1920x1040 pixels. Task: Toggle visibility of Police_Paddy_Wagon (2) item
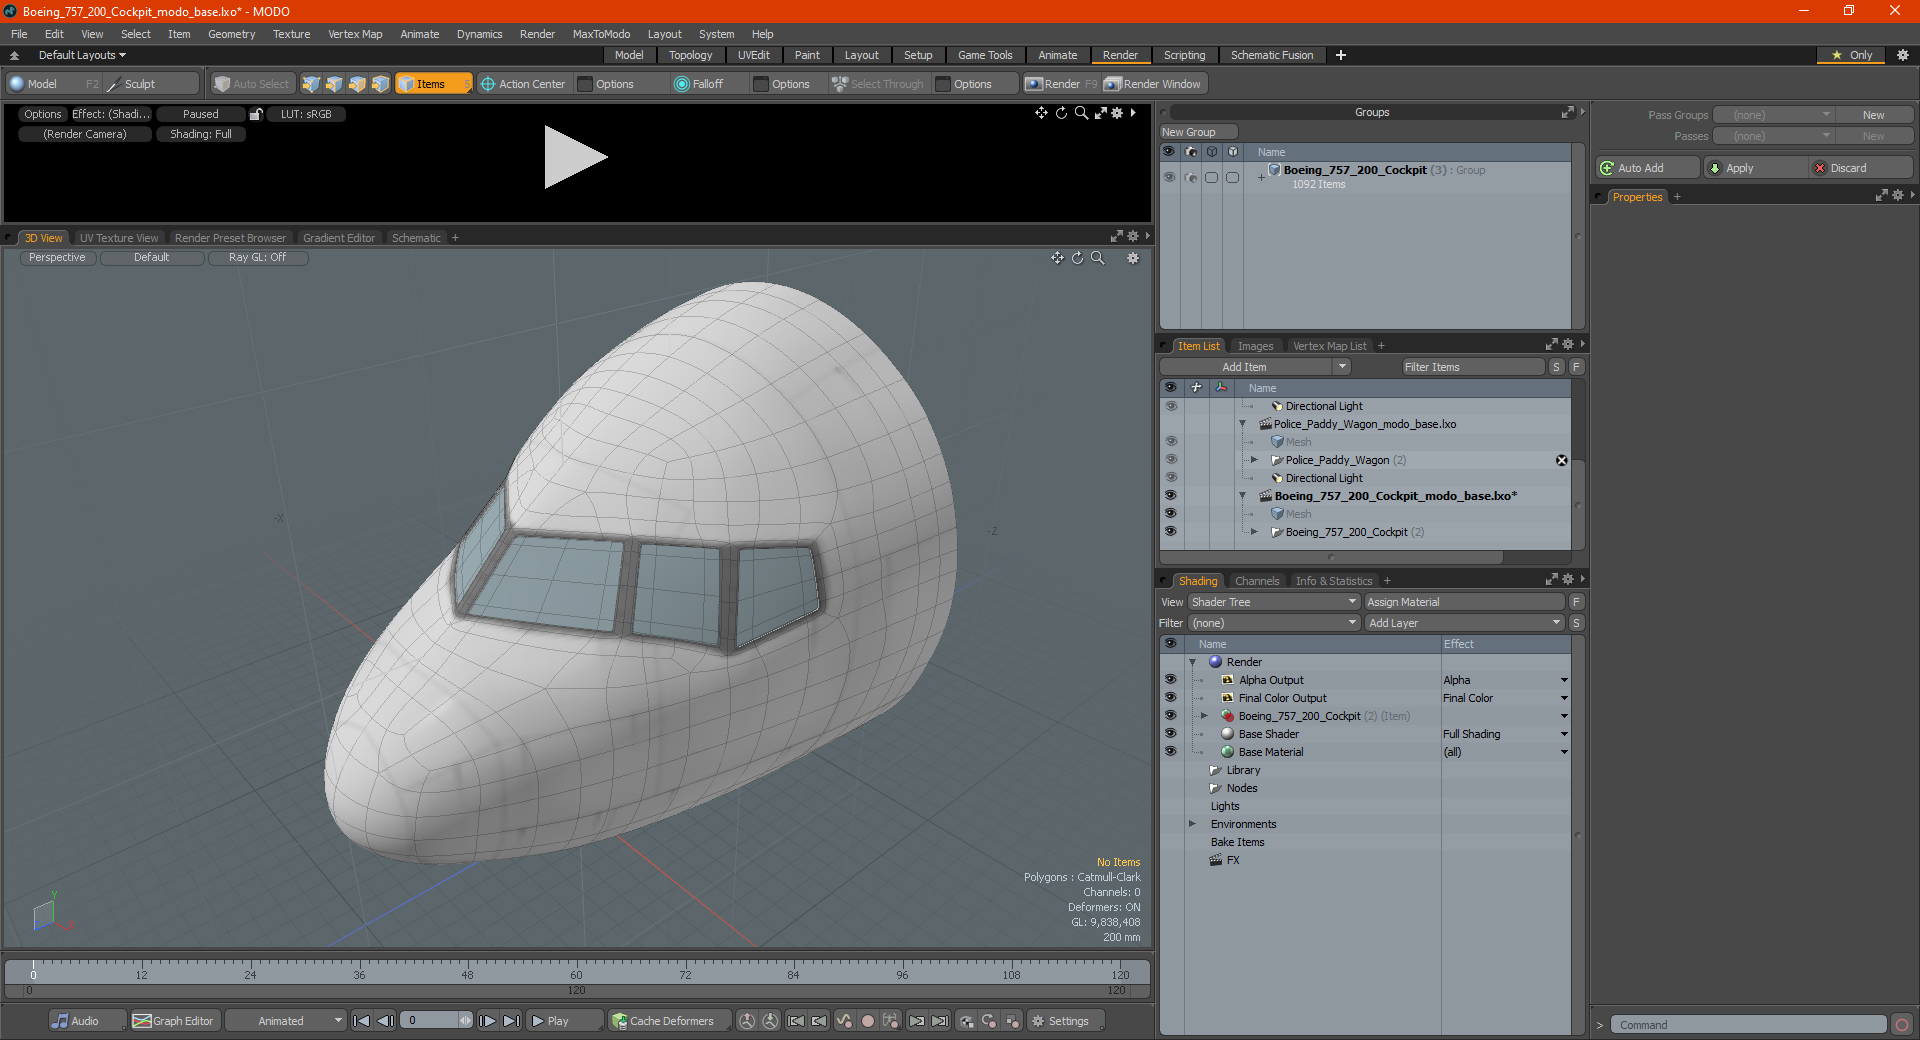[x=1170, y=460]
